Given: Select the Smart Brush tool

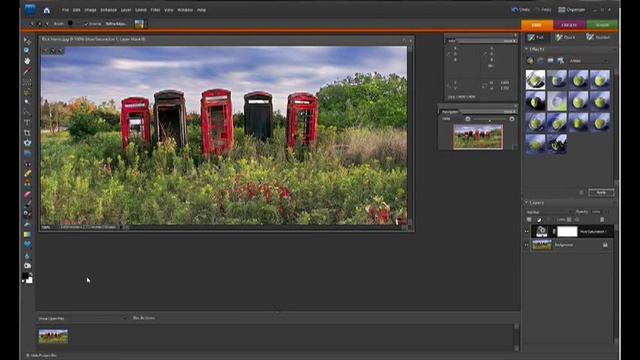Looking at the screenshot, I should 27,214.
